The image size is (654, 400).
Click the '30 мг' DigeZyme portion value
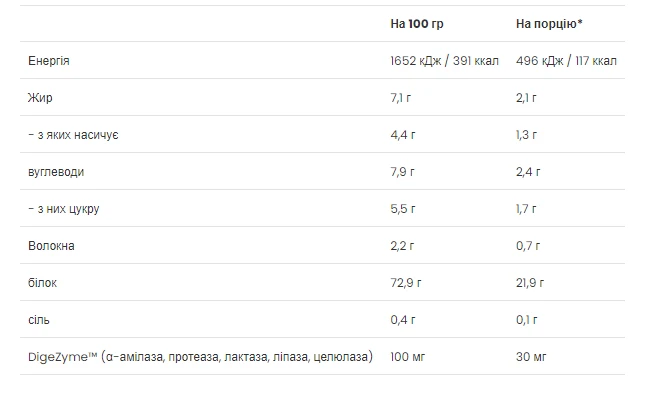click(x=531, y=357)
